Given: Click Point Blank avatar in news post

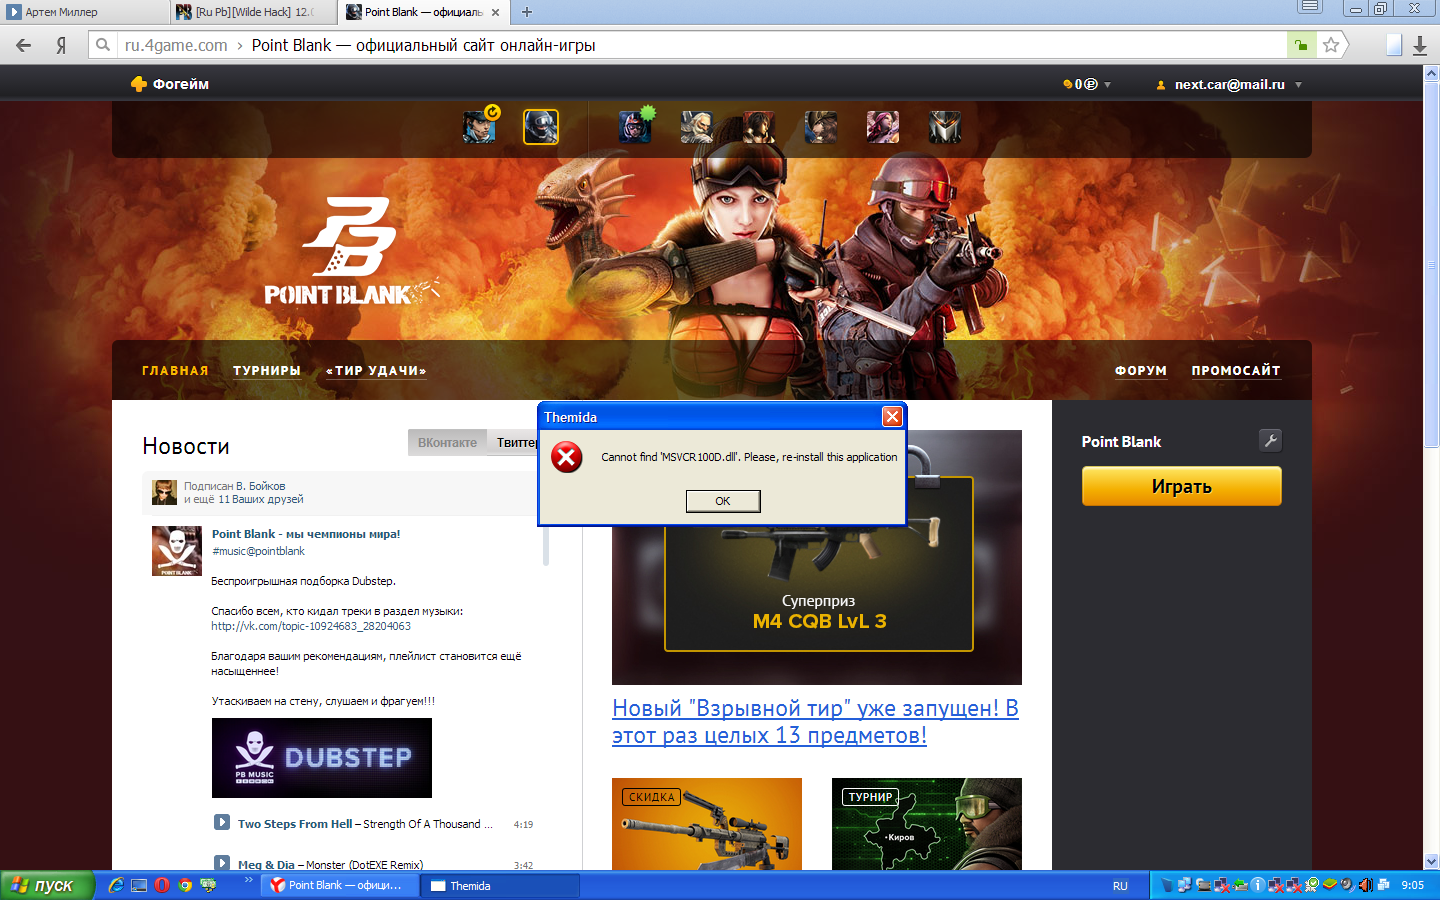Looking at the screenshot, I should point(177,551).
